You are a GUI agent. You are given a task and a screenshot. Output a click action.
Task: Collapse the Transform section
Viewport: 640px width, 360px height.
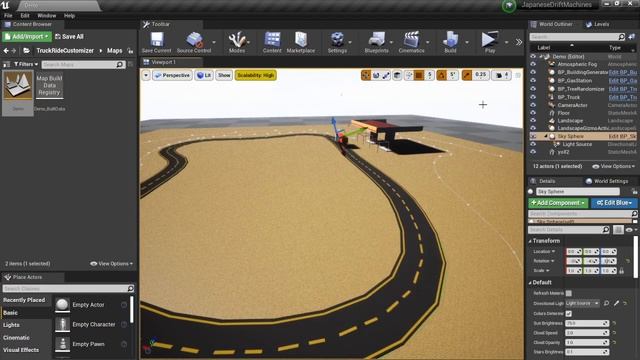pyautogui.click(x=530, y=241)
